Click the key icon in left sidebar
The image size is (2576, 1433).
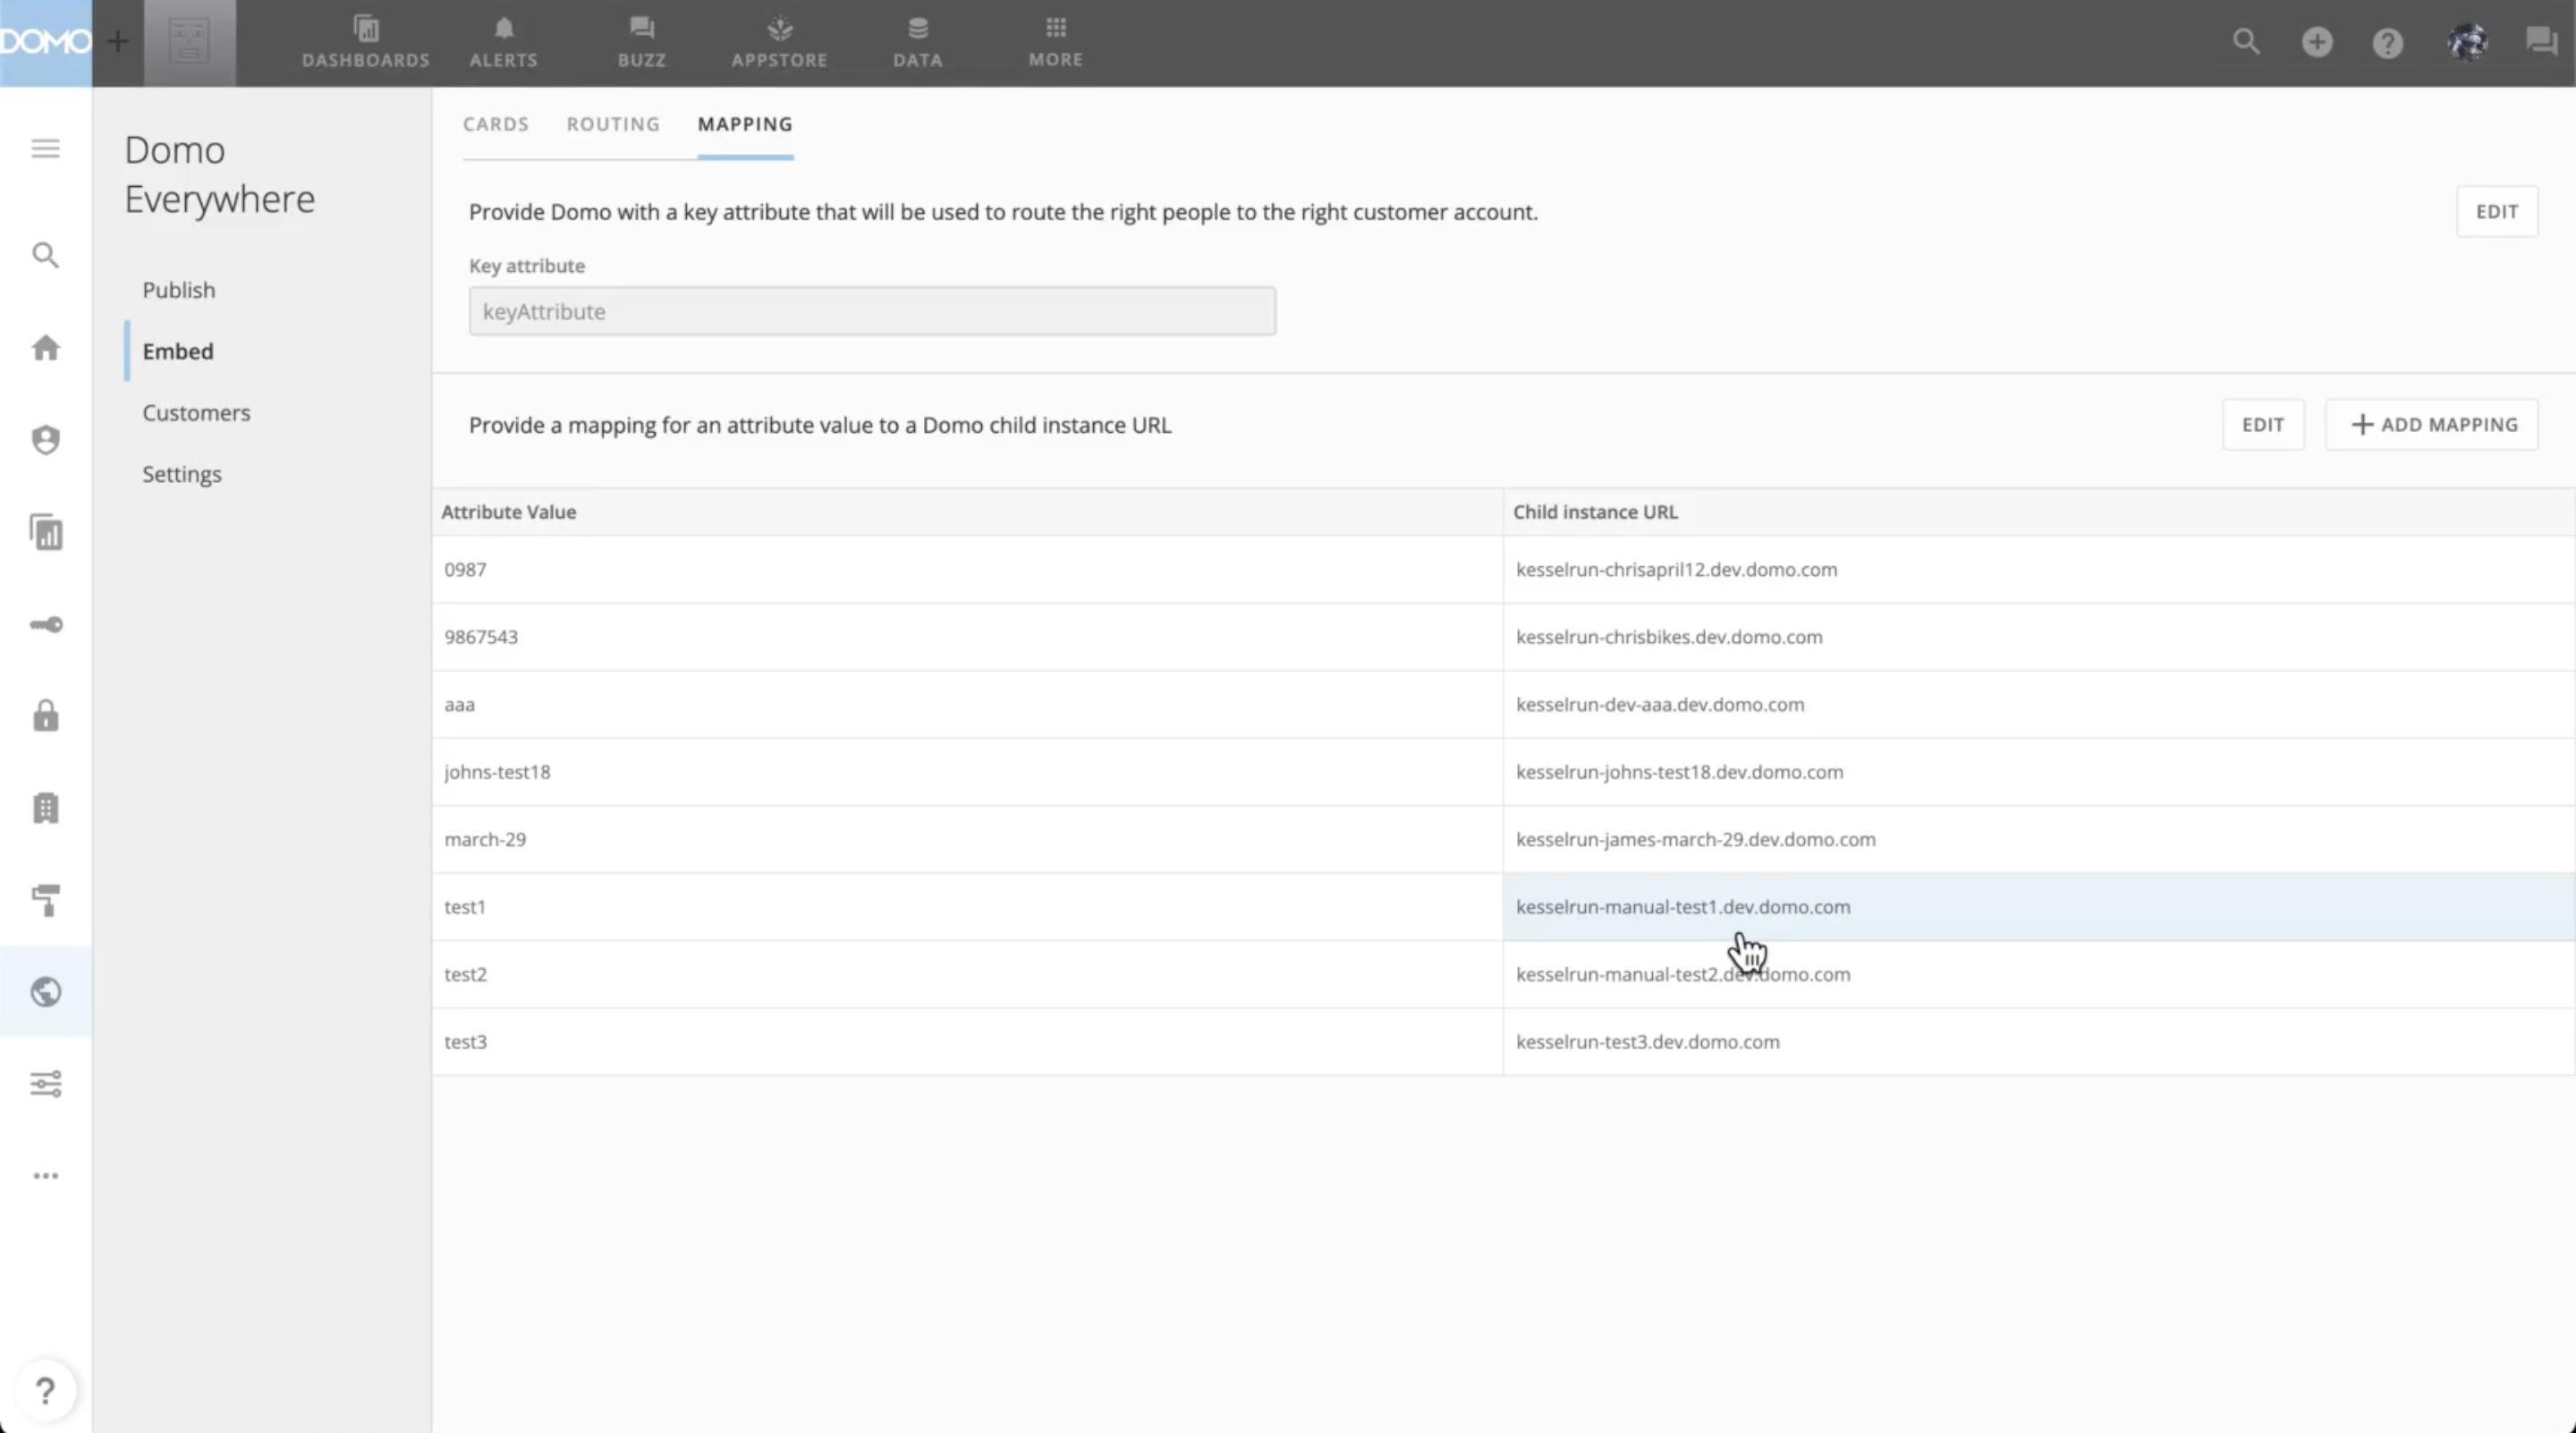coord(46,625)
